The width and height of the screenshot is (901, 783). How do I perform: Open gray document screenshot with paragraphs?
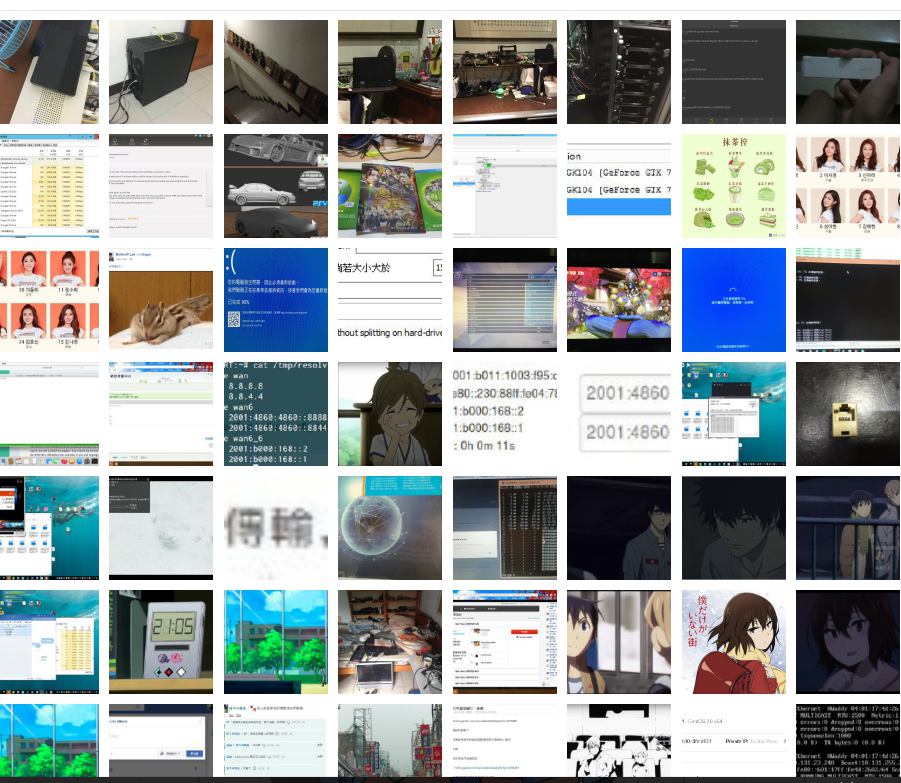pos(161,186)
